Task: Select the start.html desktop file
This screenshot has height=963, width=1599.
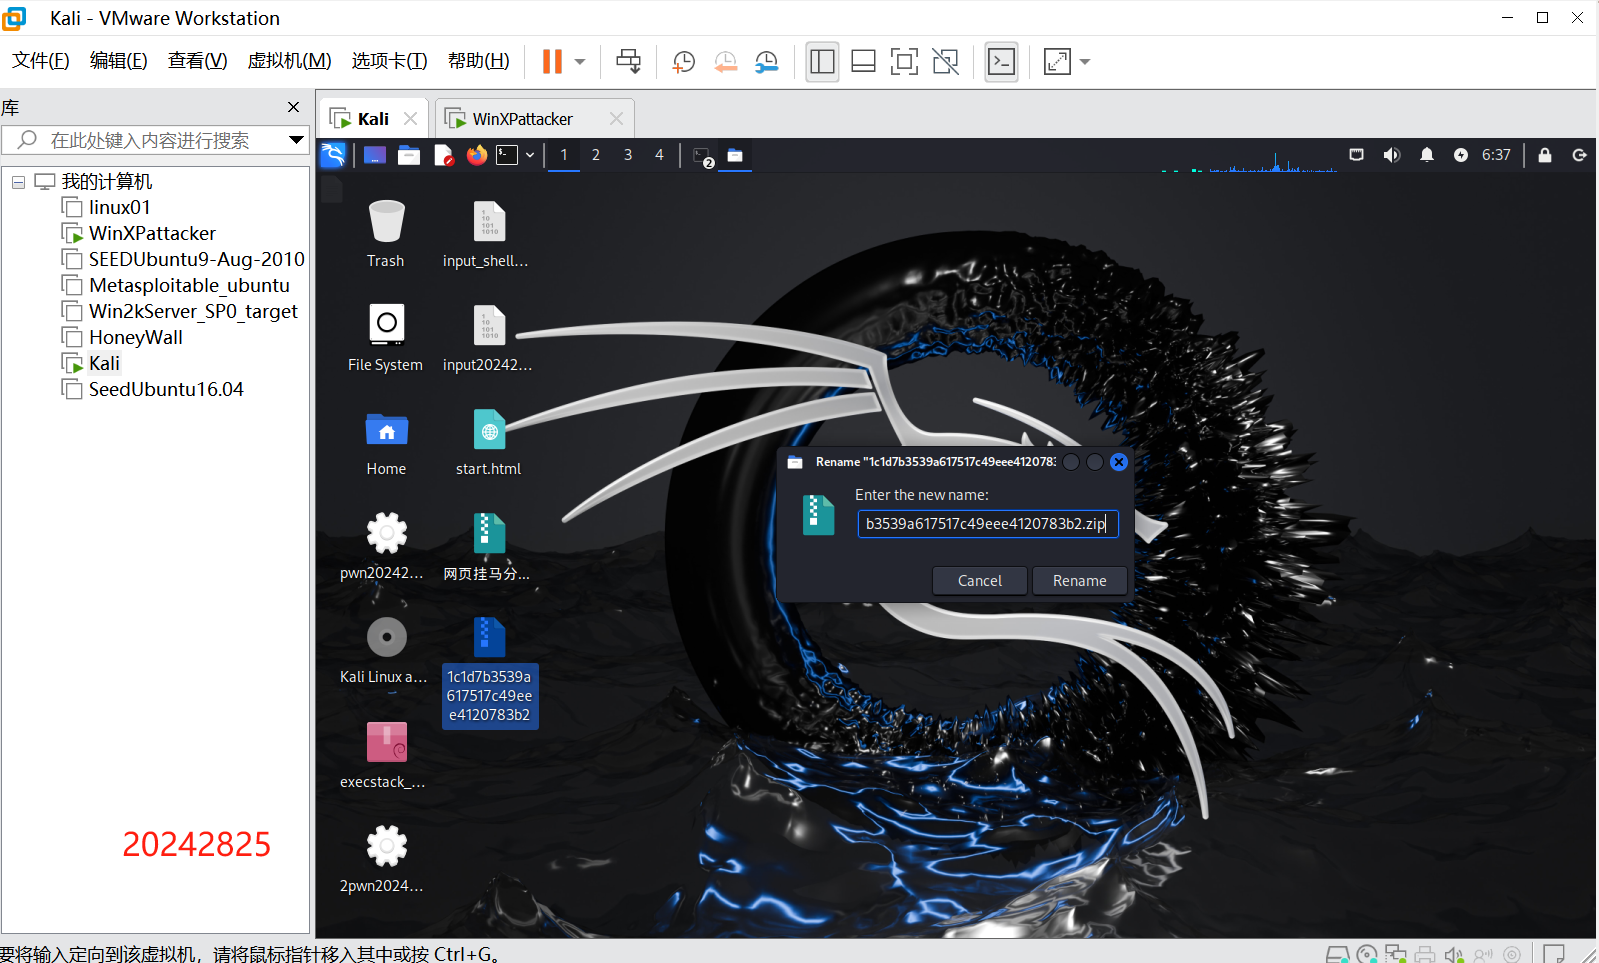Action: [x=489, y=442]
